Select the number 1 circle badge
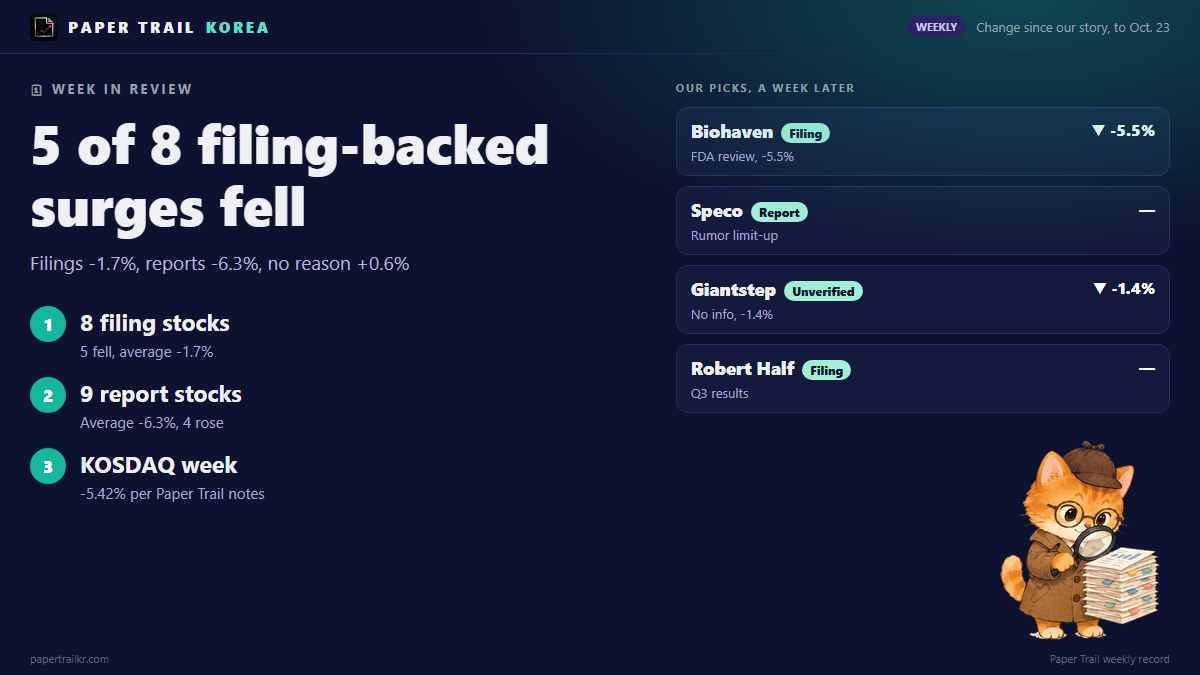 47,324
